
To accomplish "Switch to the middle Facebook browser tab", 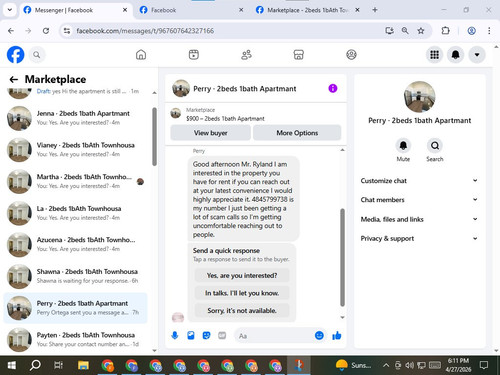I will tap(191, 10).
